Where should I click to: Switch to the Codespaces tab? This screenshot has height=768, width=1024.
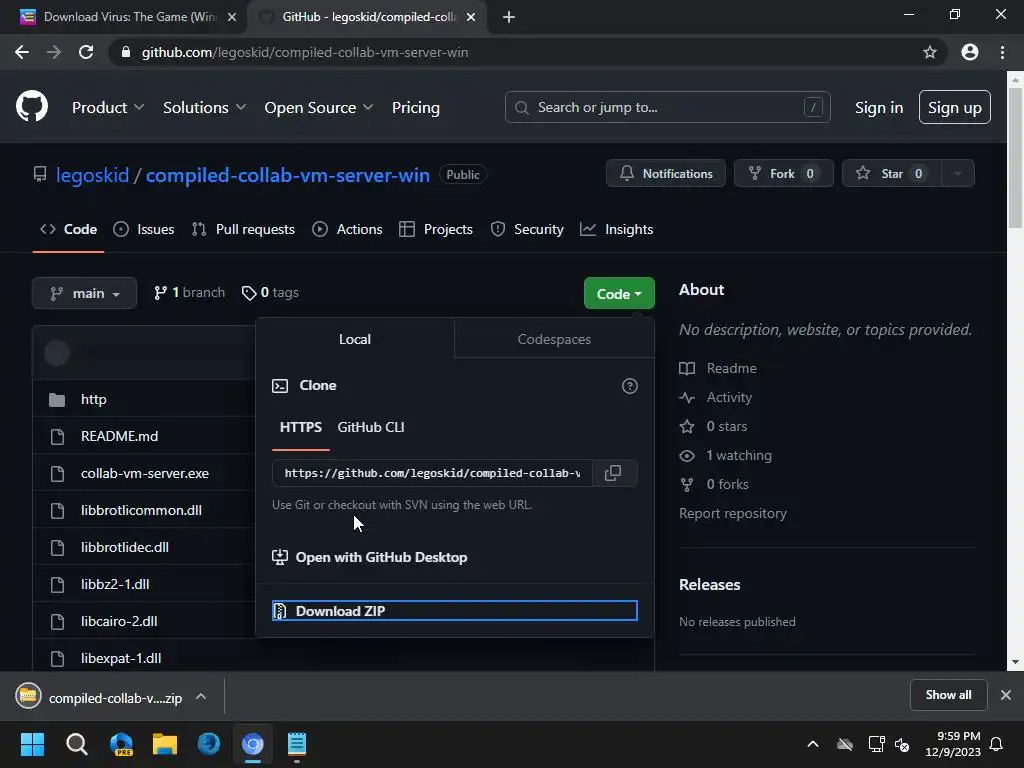point(554,339)
